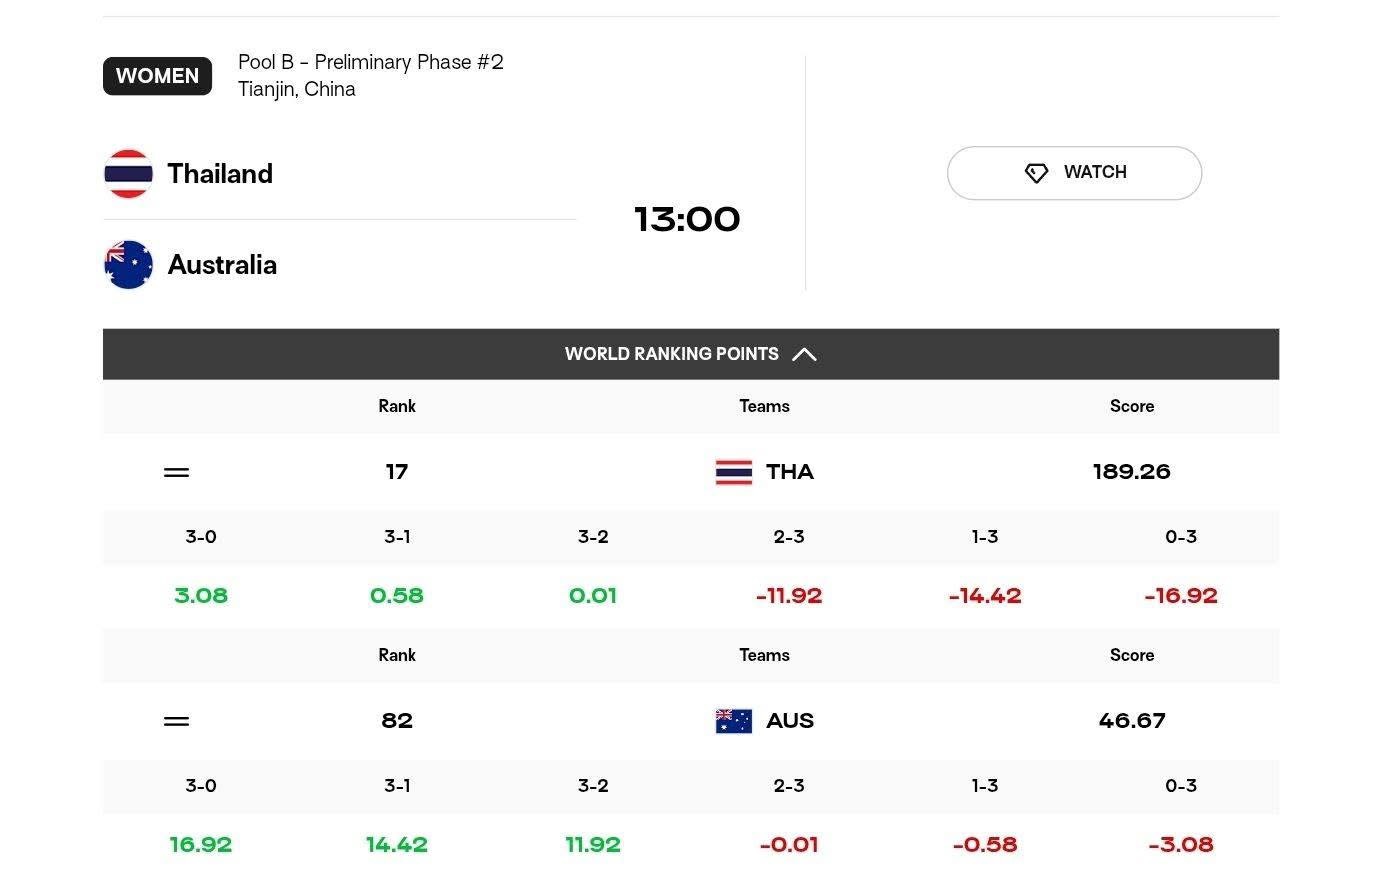The height and width of the screenshot is (884, 1394).
Task: Click the Australia round flag icon
Action: pyautogui.click(x=128, y=265)
